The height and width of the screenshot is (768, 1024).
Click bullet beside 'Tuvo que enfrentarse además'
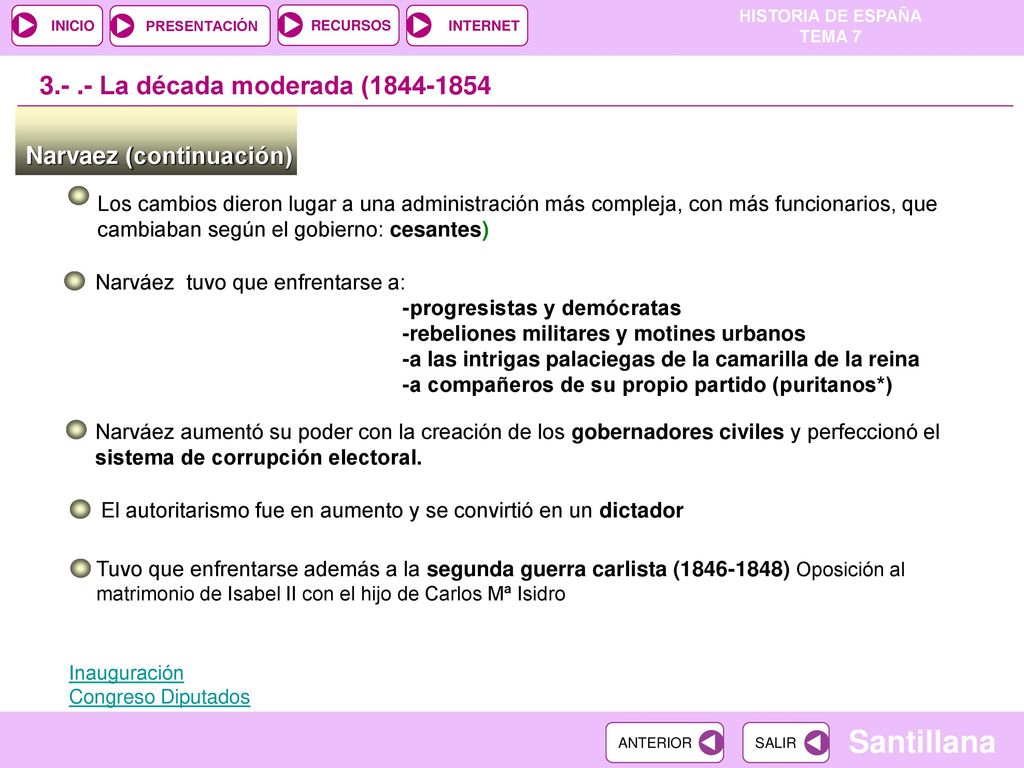[80, 568]
